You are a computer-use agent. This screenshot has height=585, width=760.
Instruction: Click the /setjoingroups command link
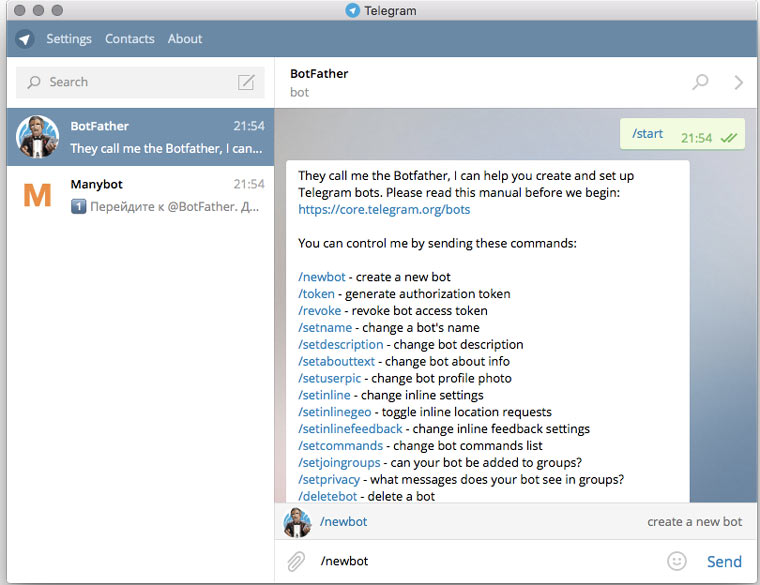(339, 463)
